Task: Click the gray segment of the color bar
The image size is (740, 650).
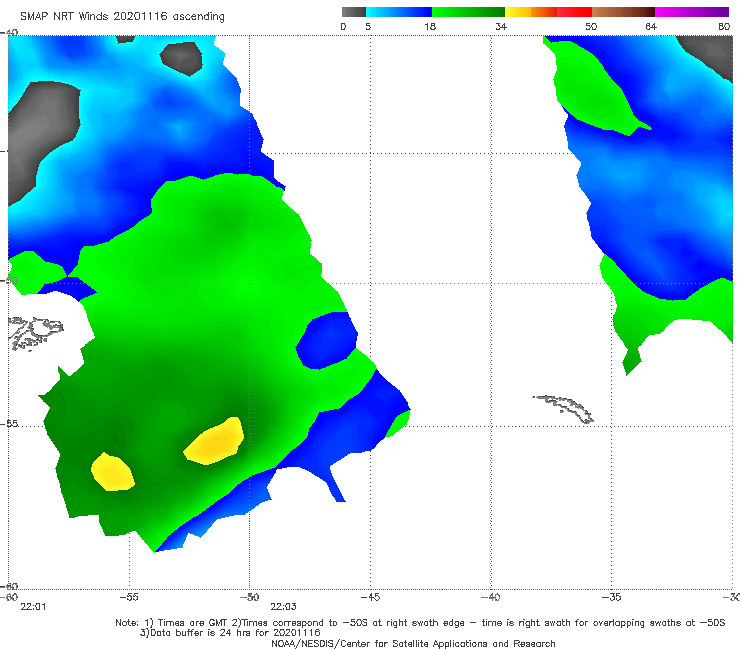Action: [x=354, y=12]
